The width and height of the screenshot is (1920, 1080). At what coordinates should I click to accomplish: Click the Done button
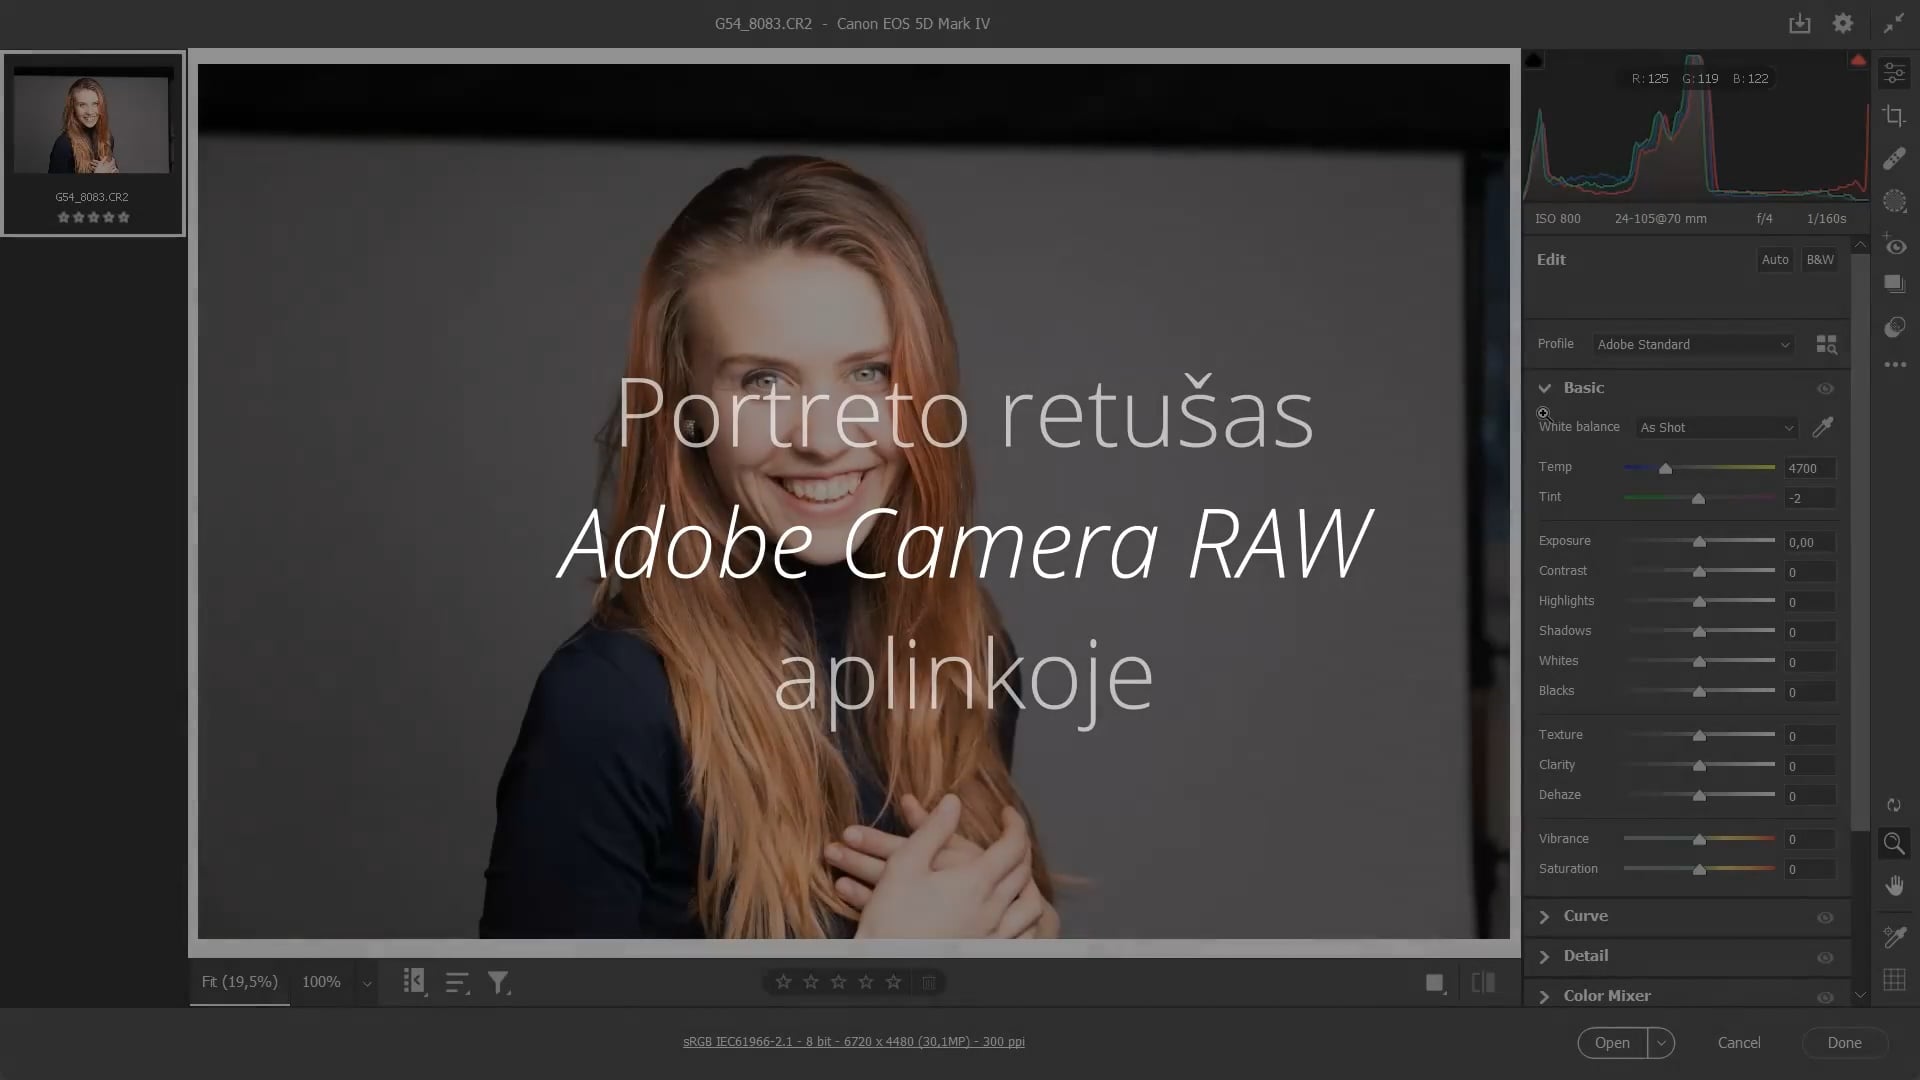point(1844,1043)
